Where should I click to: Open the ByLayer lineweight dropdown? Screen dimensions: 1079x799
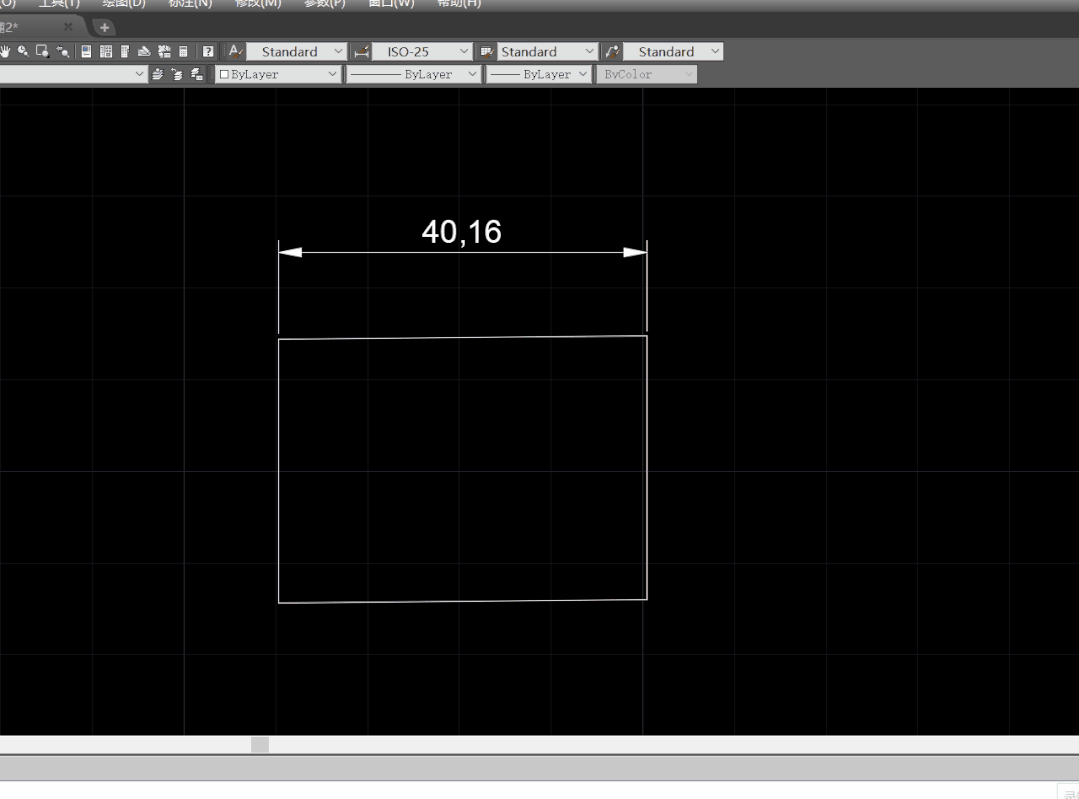click(539, 74)
